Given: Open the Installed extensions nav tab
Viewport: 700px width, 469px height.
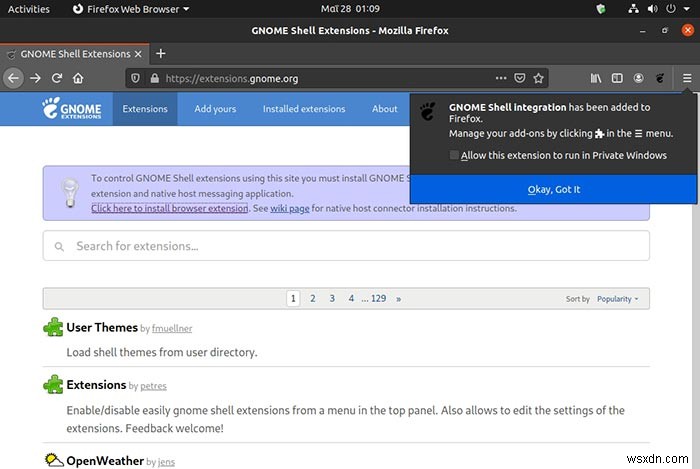Looking at the screenshot, I should click(x=304, y=109).
